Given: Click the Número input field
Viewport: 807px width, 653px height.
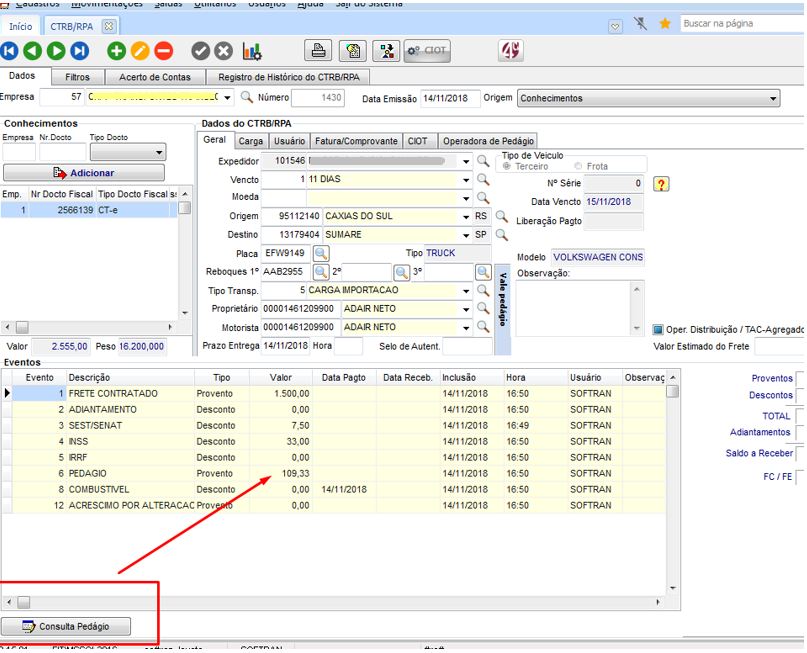Looking at the screenshot, I should (317, 98).
